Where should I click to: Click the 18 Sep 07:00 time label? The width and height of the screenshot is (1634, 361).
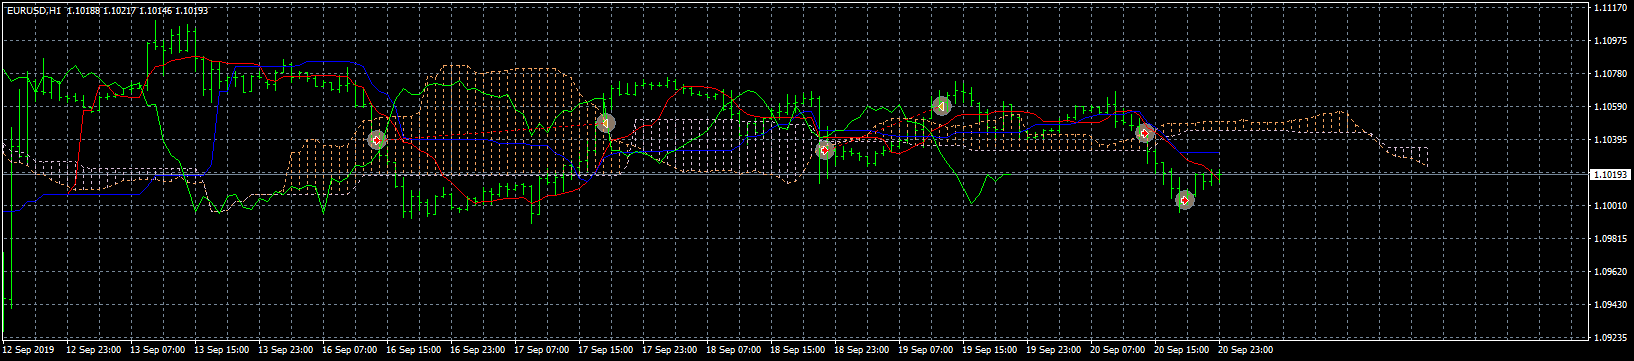click(734, 351)
